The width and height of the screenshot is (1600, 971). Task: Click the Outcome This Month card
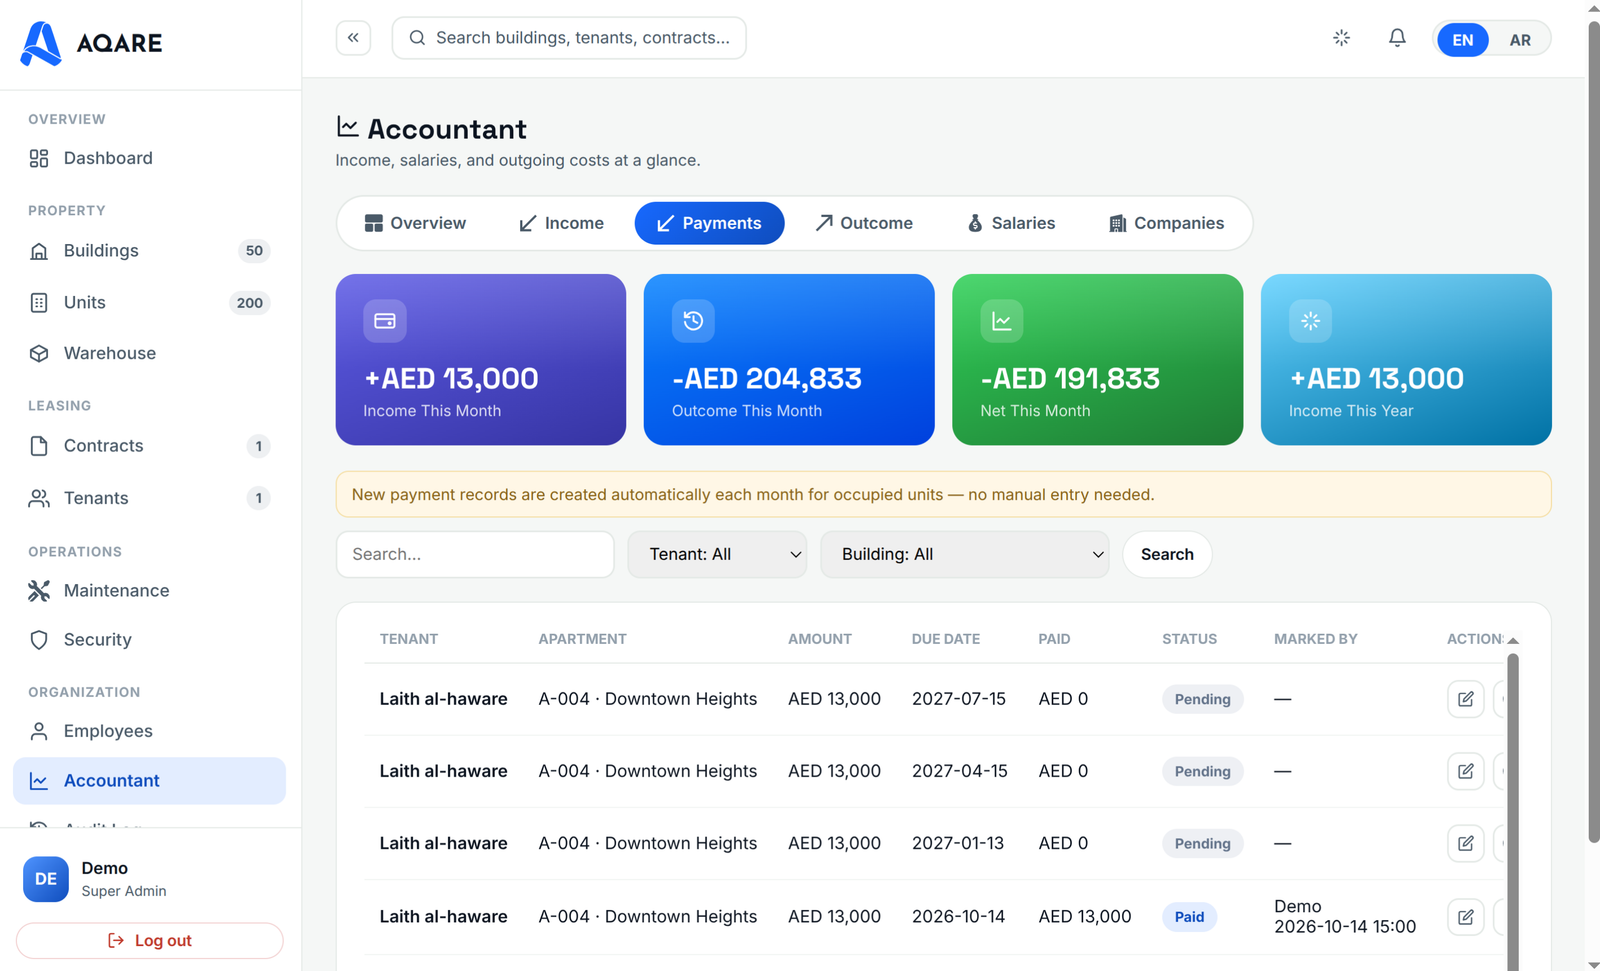(x=789, y=360)
